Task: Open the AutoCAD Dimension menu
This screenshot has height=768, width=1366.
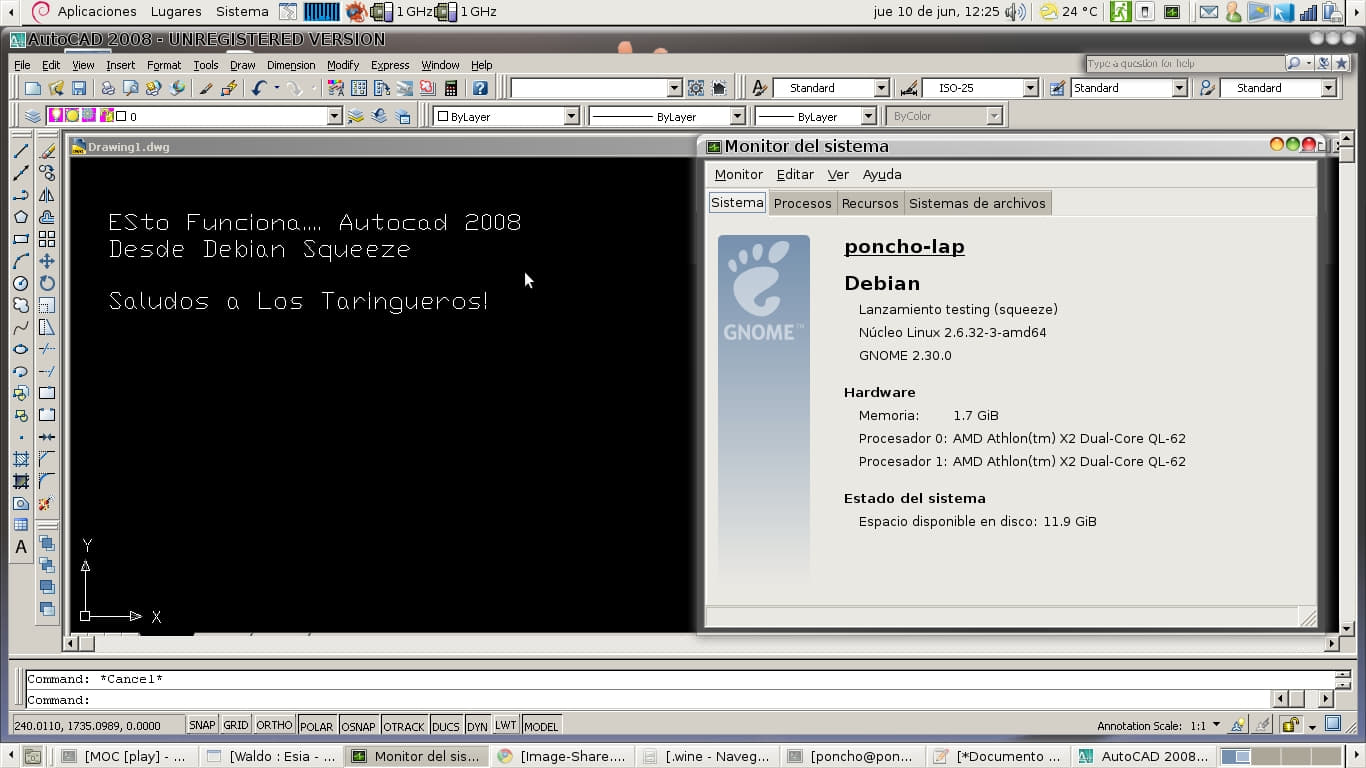Action: click(291, 65)
